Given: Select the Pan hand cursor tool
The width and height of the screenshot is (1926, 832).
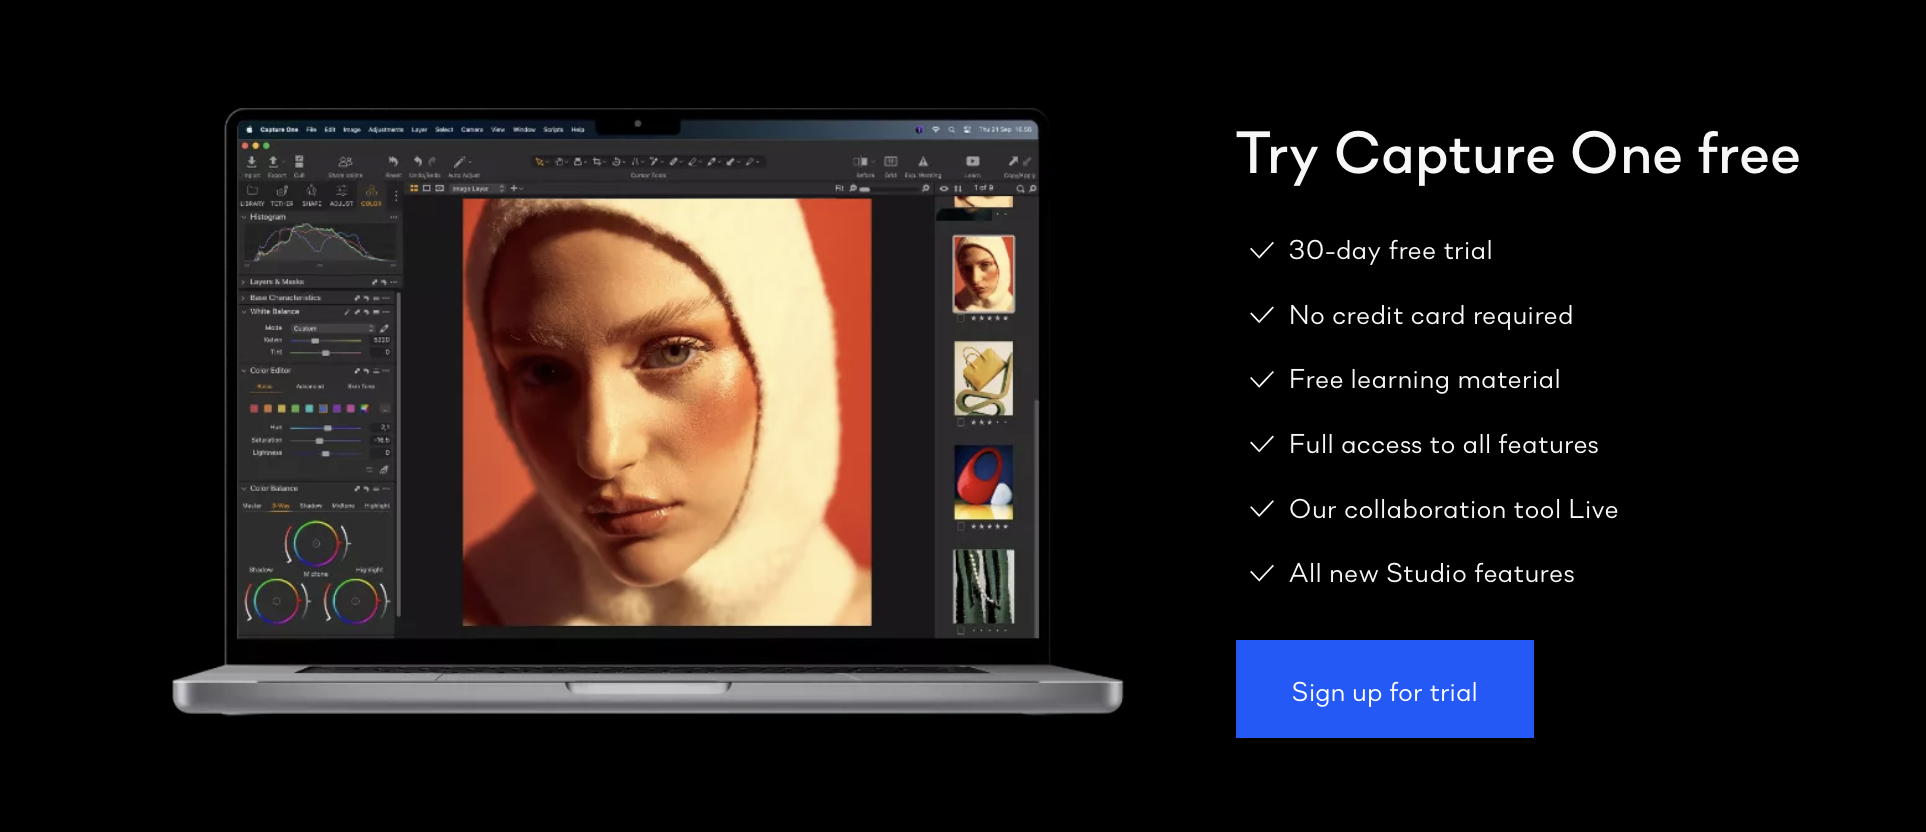Looking at the screenshot, I should click(559, 162).
